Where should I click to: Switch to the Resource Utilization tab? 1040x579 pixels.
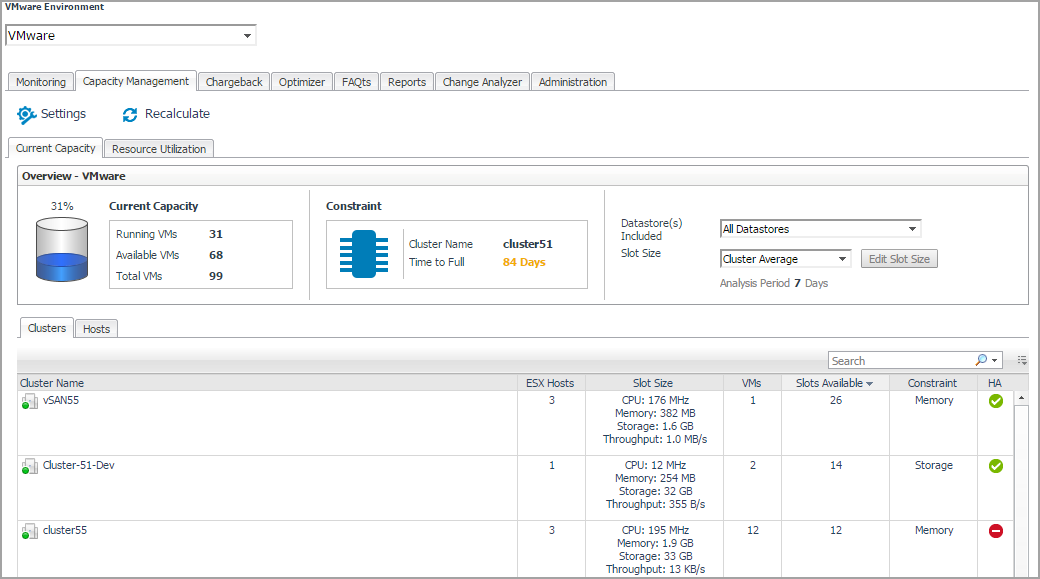pyautogui.click(x=159, y=149)
